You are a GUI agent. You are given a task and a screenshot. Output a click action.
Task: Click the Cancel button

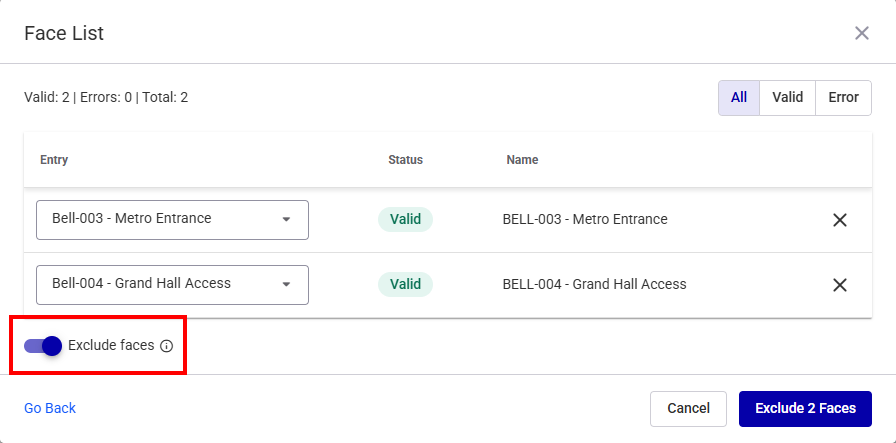[689, 409]
